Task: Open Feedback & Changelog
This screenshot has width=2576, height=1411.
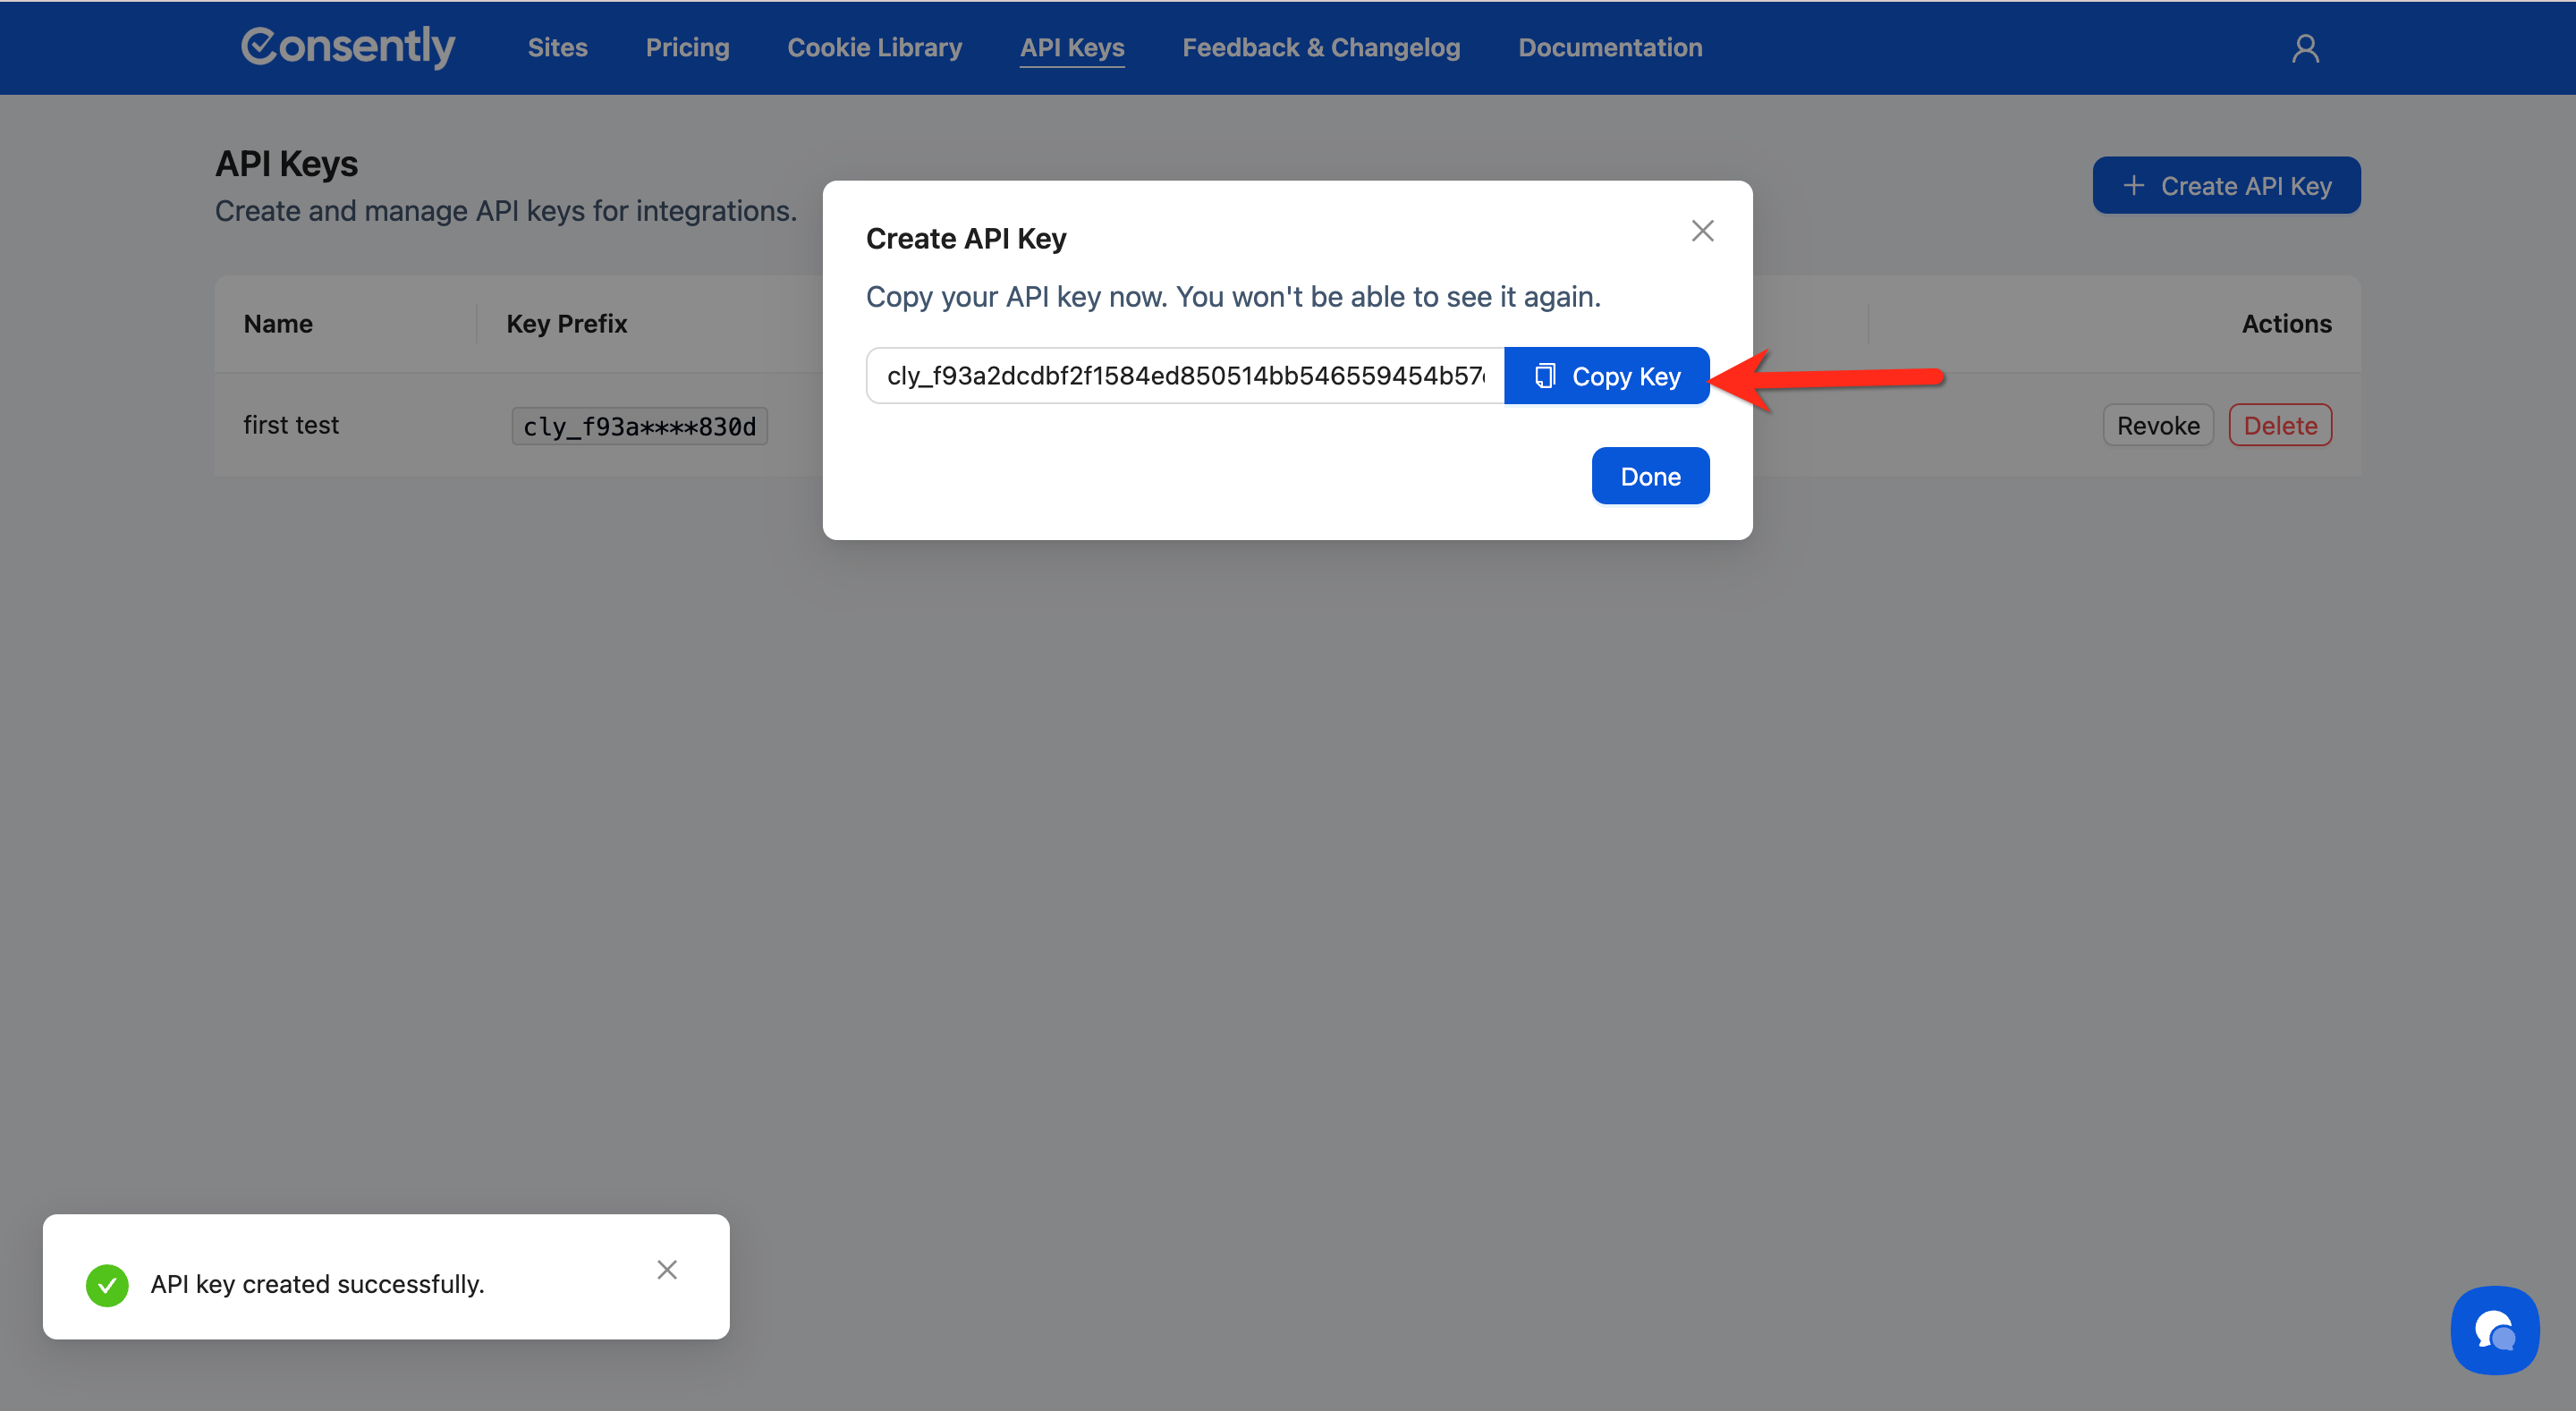Action: point(1321,48)
